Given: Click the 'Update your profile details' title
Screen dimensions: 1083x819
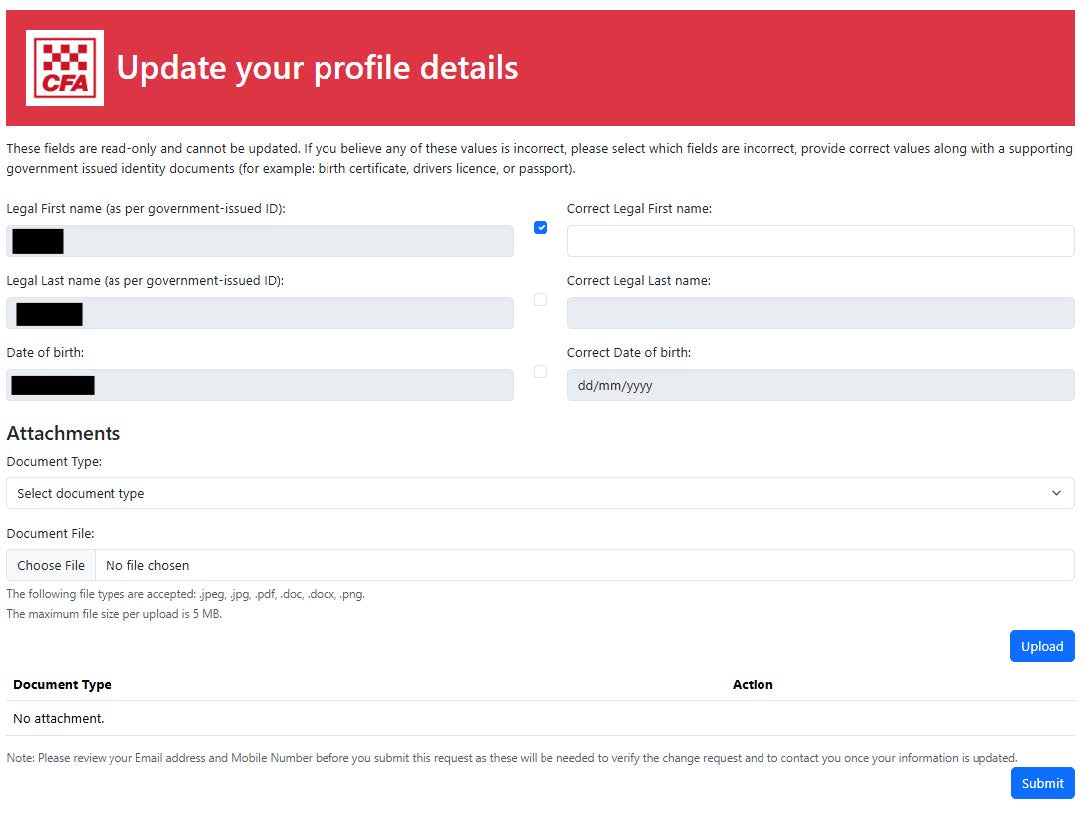Looking at the screenshot, I should coord(318,68).
